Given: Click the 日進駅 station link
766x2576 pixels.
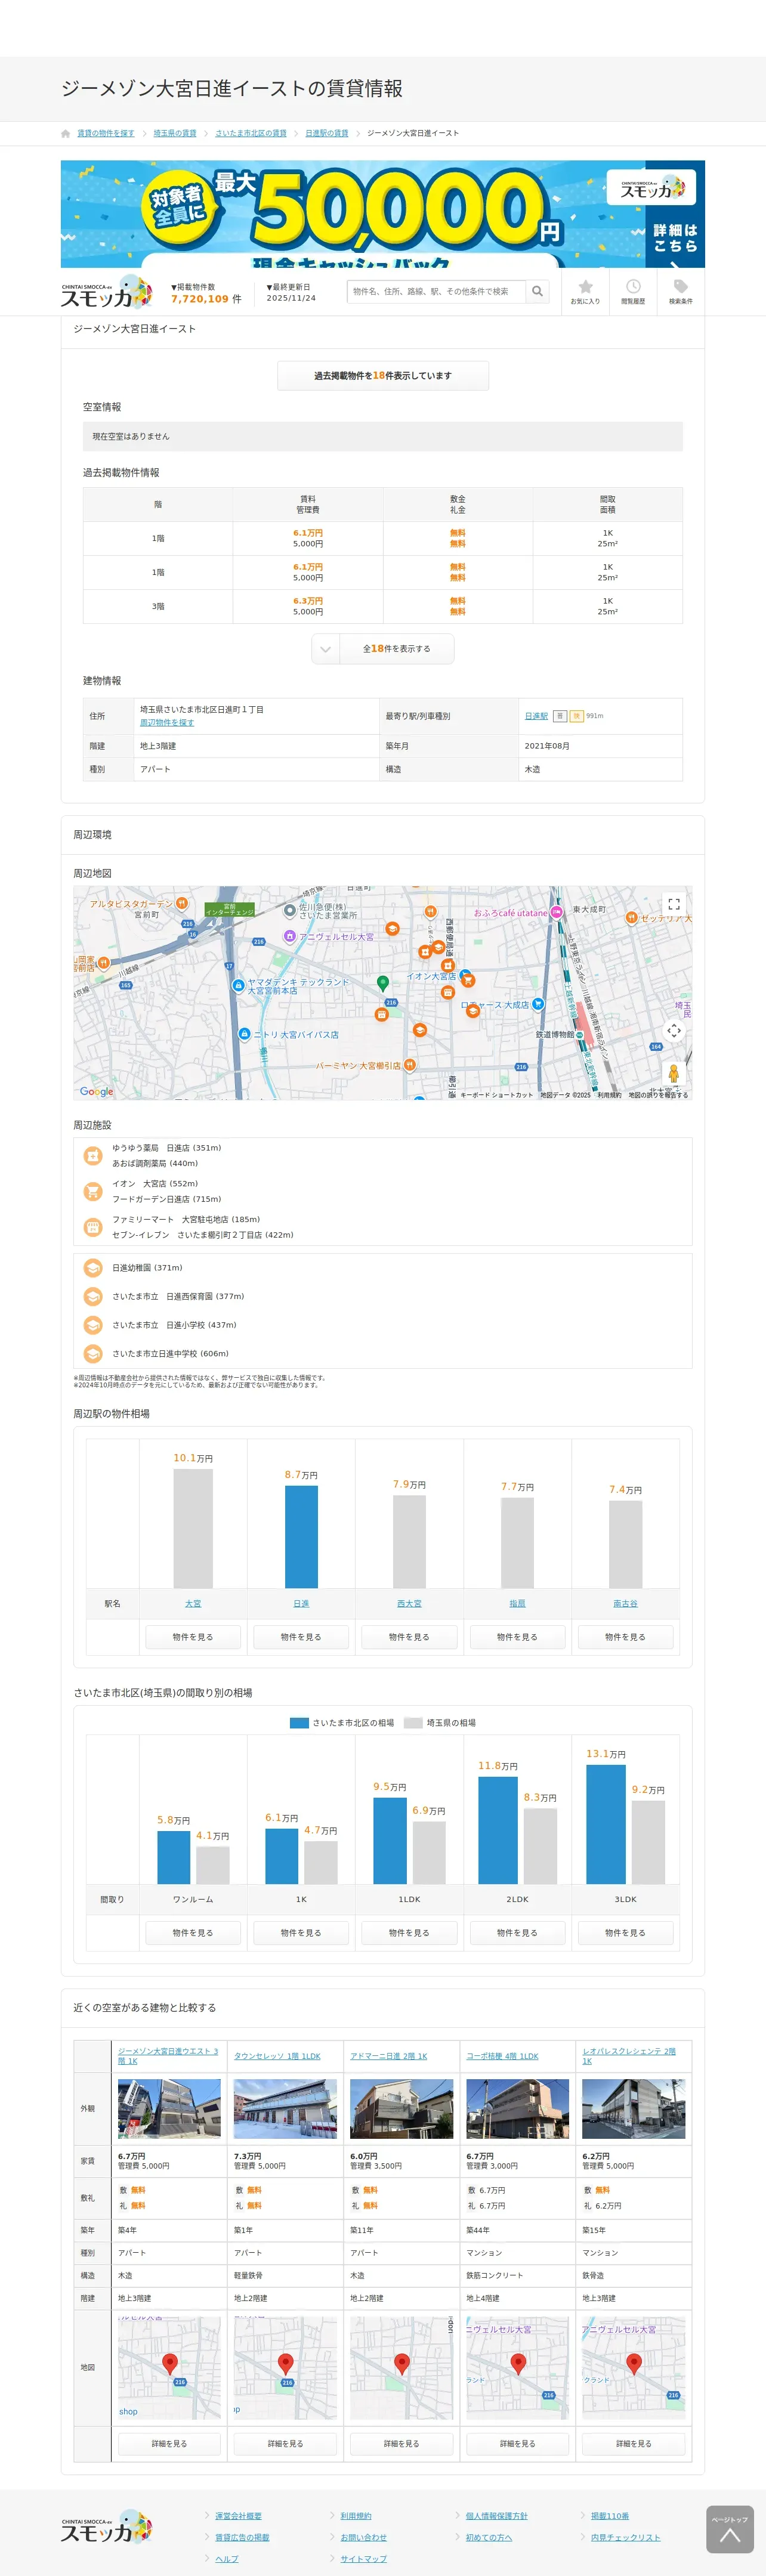Looking at the screenshot, I should [x=536, y=716].
